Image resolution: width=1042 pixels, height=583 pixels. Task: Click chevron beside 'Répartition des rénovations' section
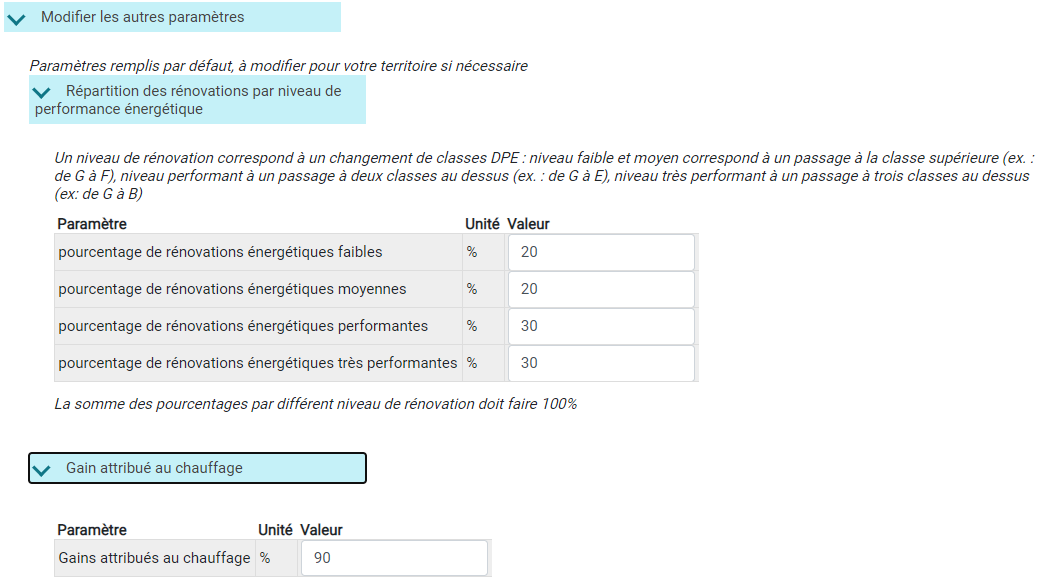(41, 92)
